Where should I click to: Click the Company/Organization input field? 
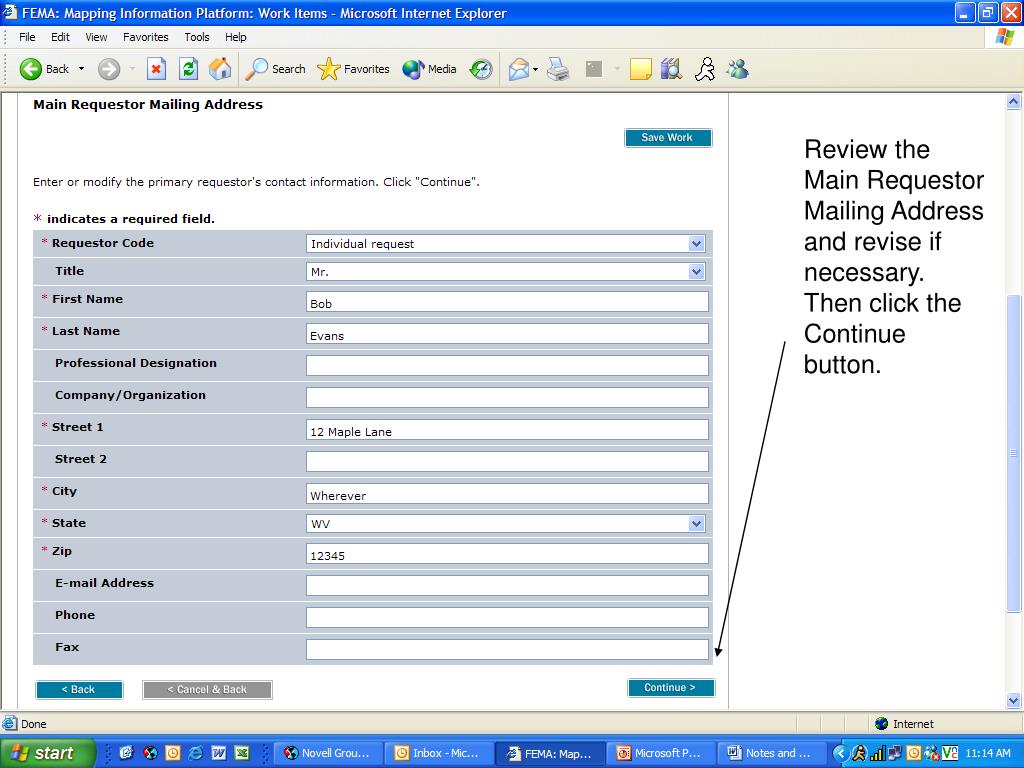(x=507, y=398)
